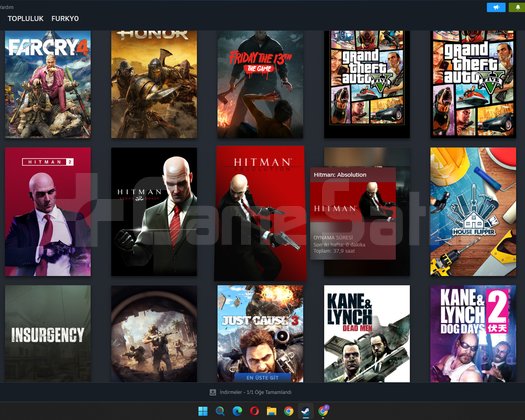Launch Opera browser from taskbar
The width and height of the screenshot is (525, 420).
coord(254,411)
